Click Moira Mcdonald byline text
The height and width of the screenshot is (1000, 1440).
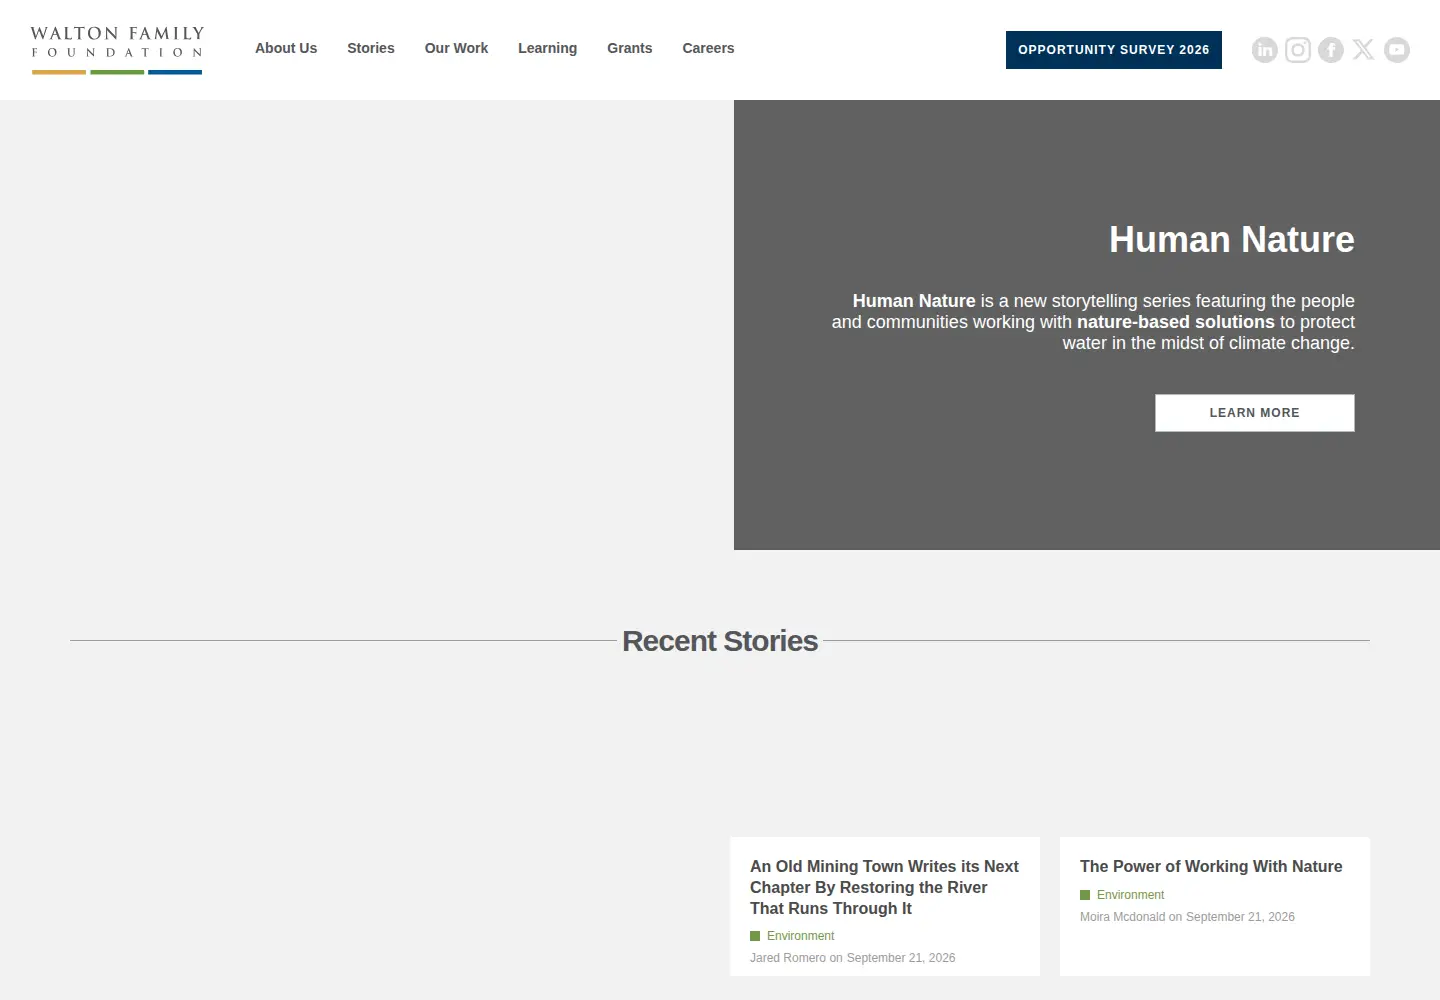tap(1187, 917)
